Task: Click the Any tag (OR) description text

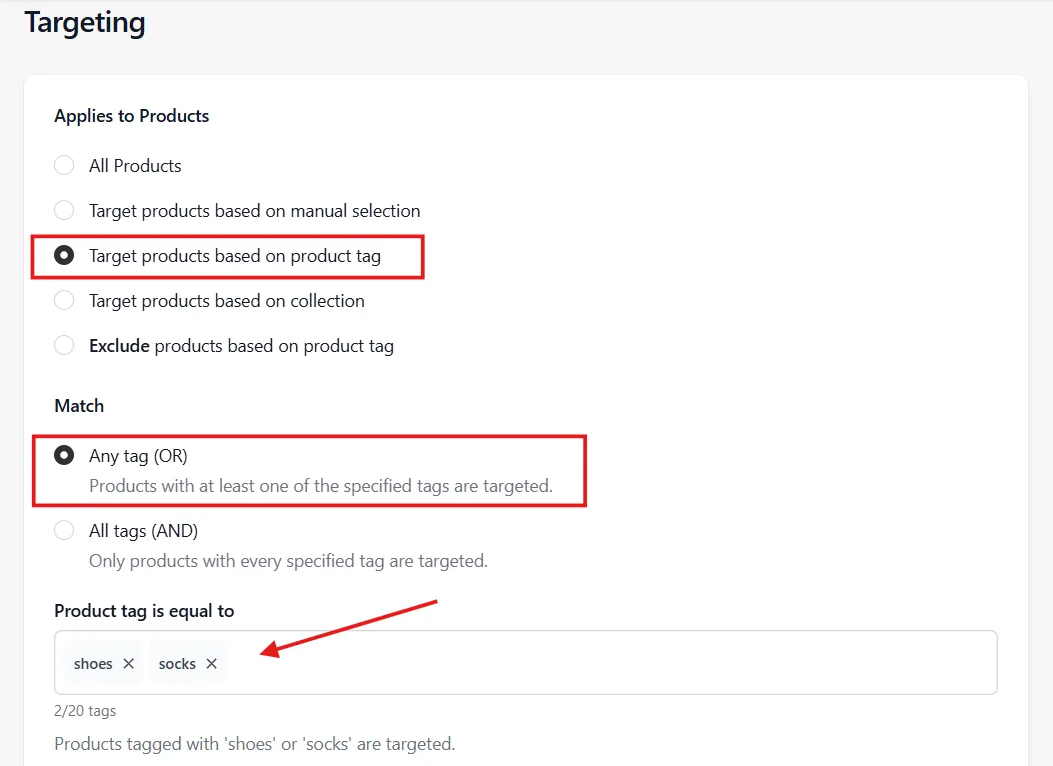Action: (x=321, y=486)
